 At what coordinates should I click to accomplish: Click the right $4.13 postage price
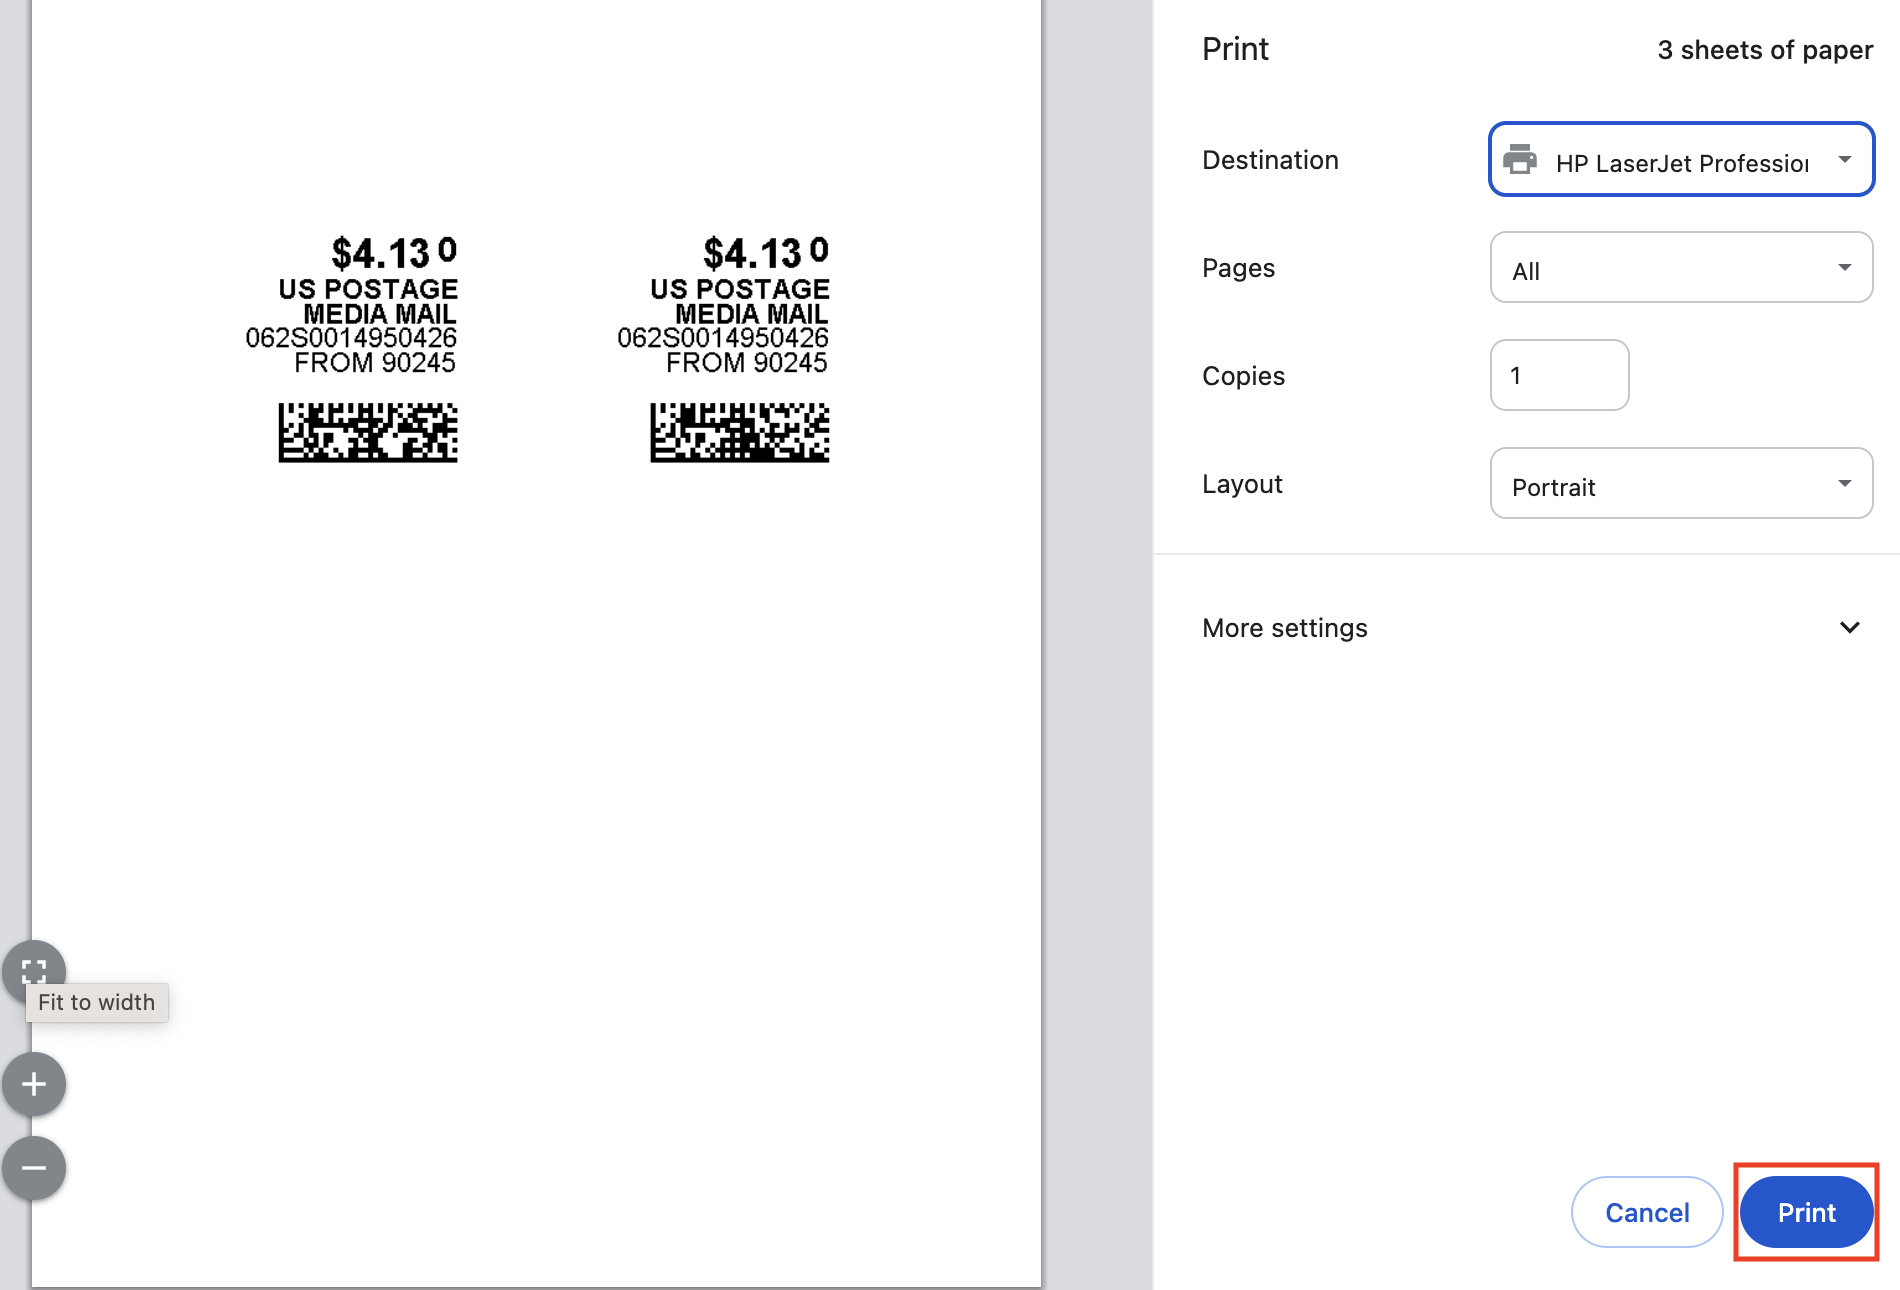click(753, 253)
